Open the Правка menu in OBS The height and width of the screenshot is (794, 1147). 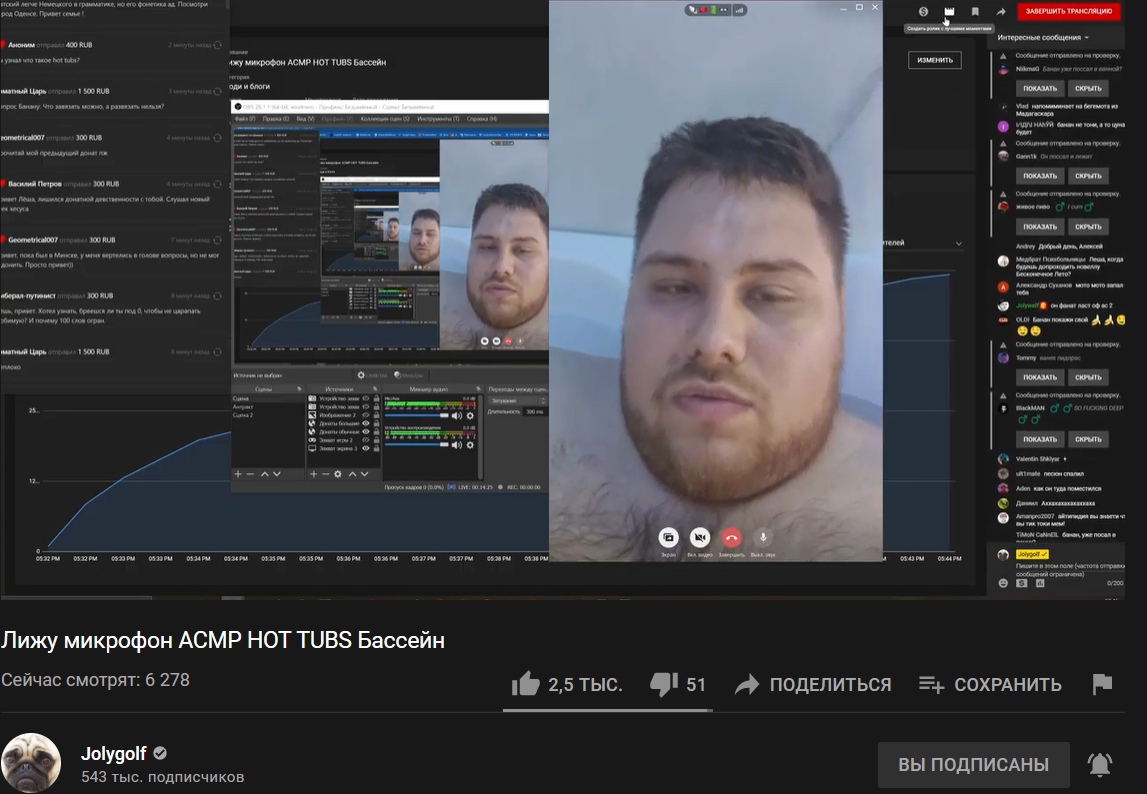(275, 119)
